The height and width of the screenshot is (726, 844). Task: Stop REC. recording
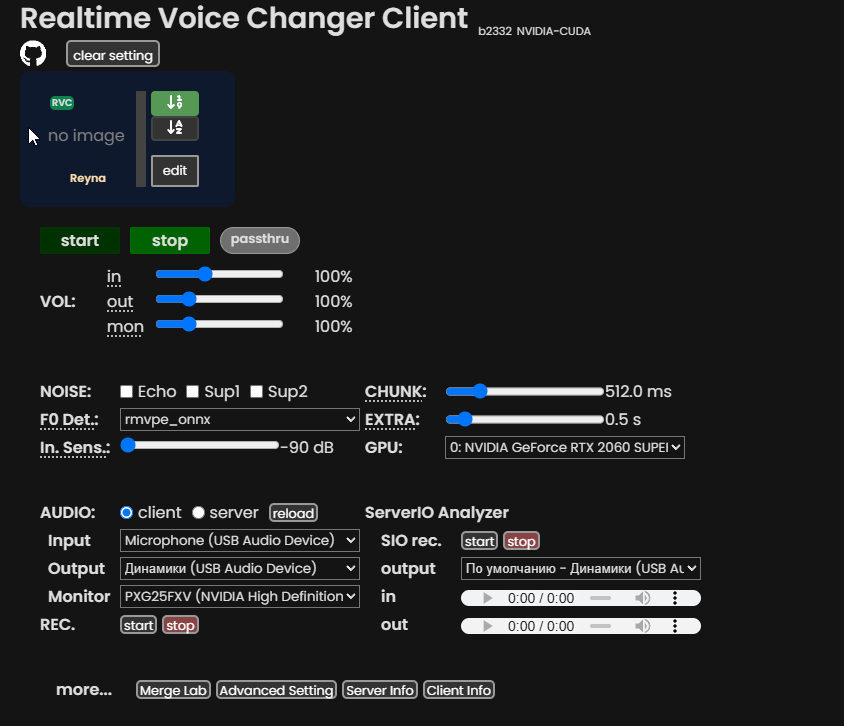(180, 625)
